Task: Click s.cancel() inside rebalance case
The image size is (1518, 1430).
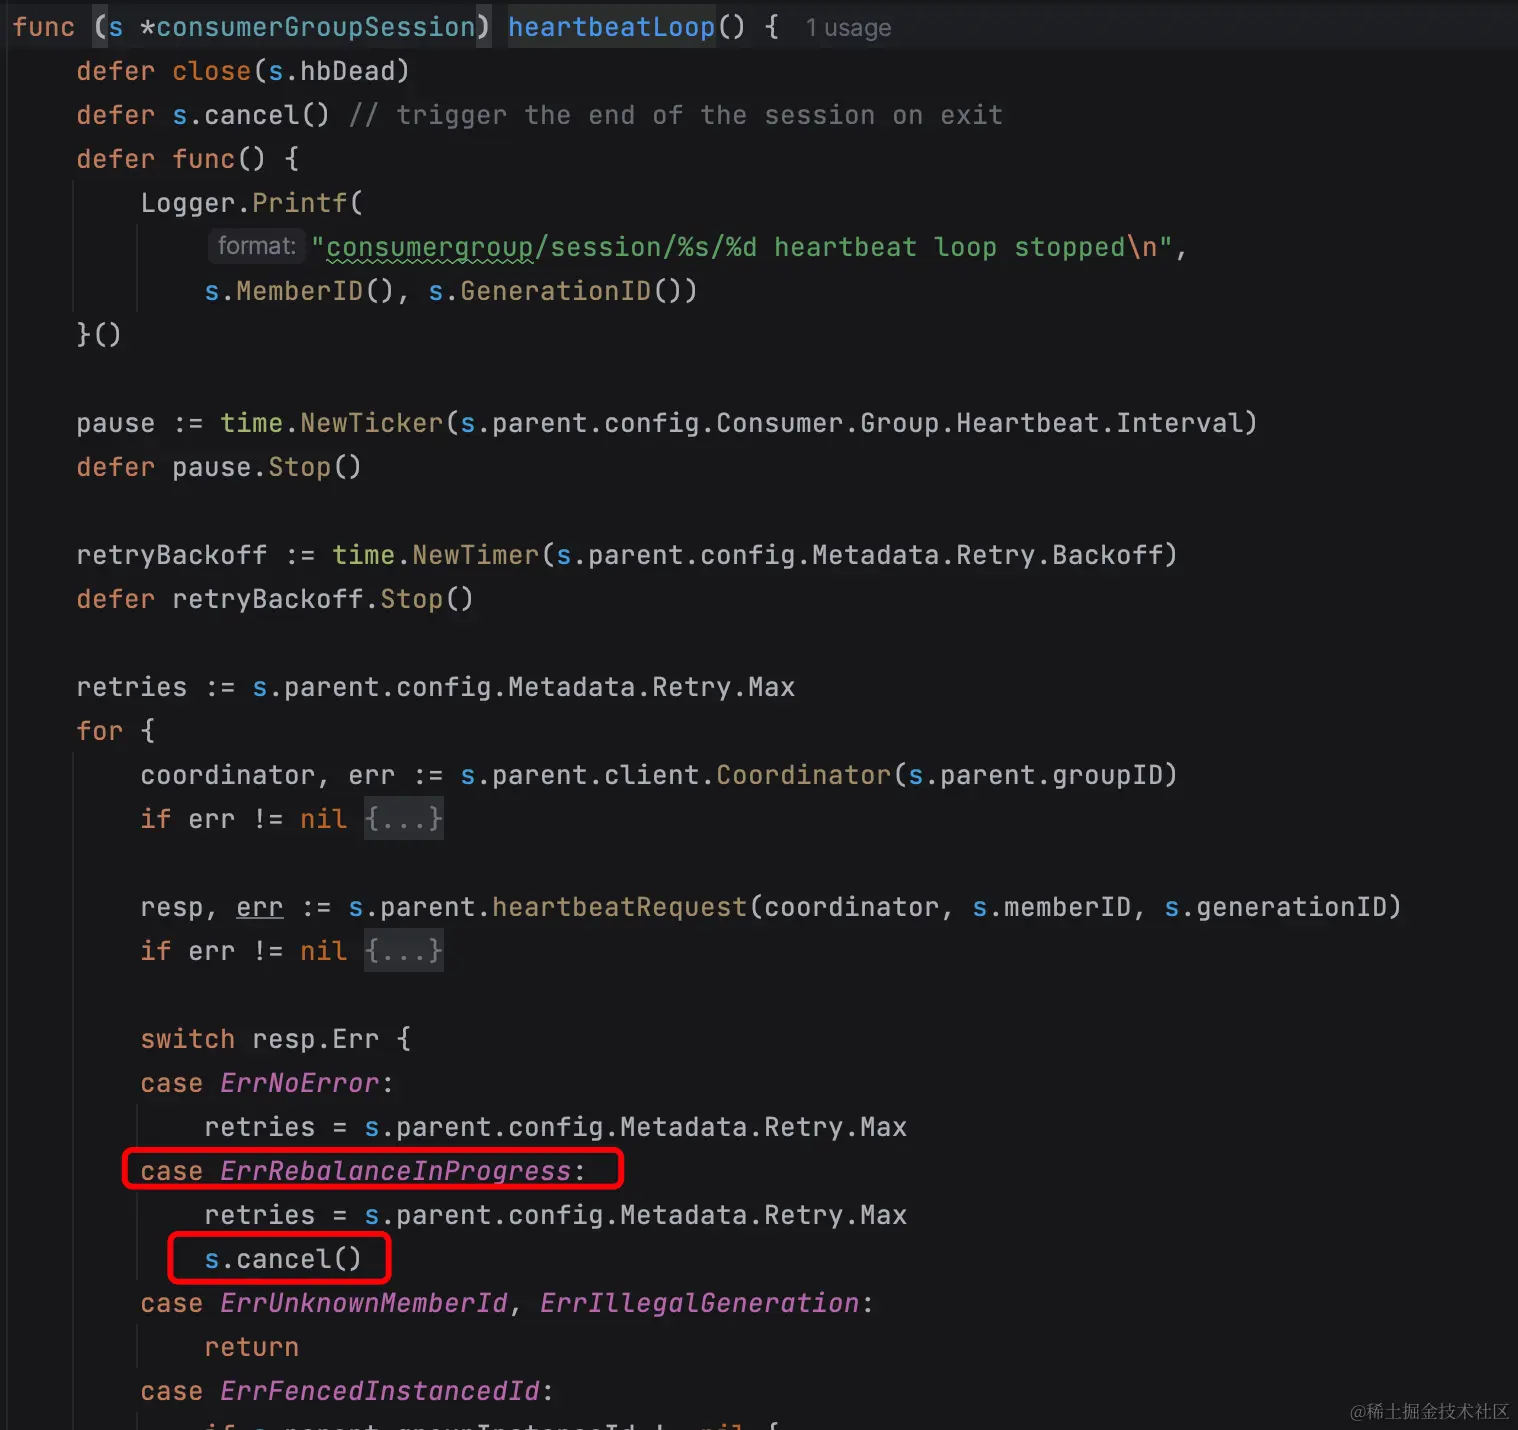Action: coord(283,1259)
